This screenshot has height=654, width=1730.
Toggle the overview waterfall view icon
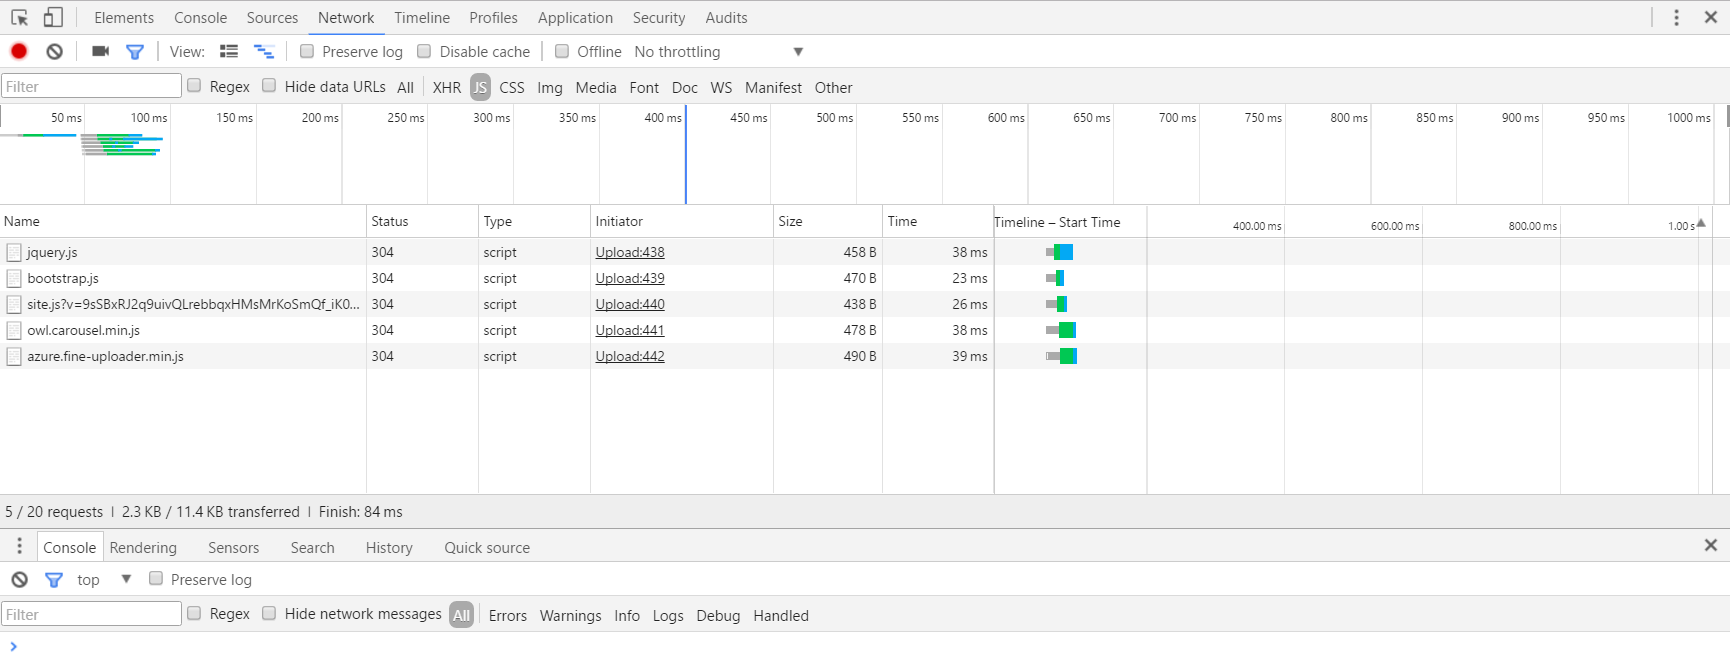pos(264,51)
